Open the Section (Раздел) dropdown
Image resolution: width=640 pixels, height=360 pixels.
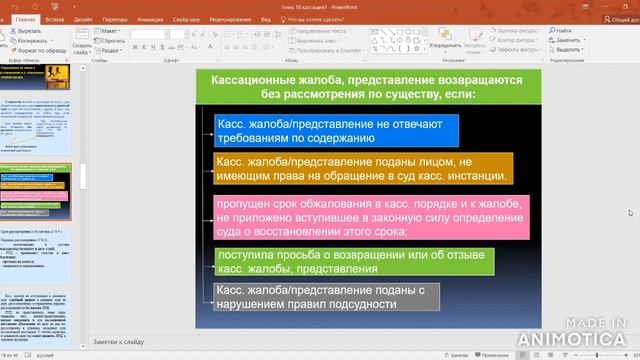tap(108, 51)
